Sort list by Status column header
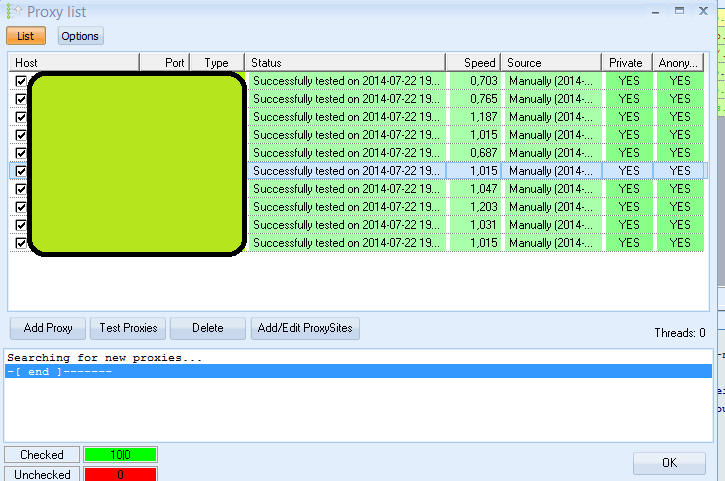Screen dimensions: 725x481 345,63
